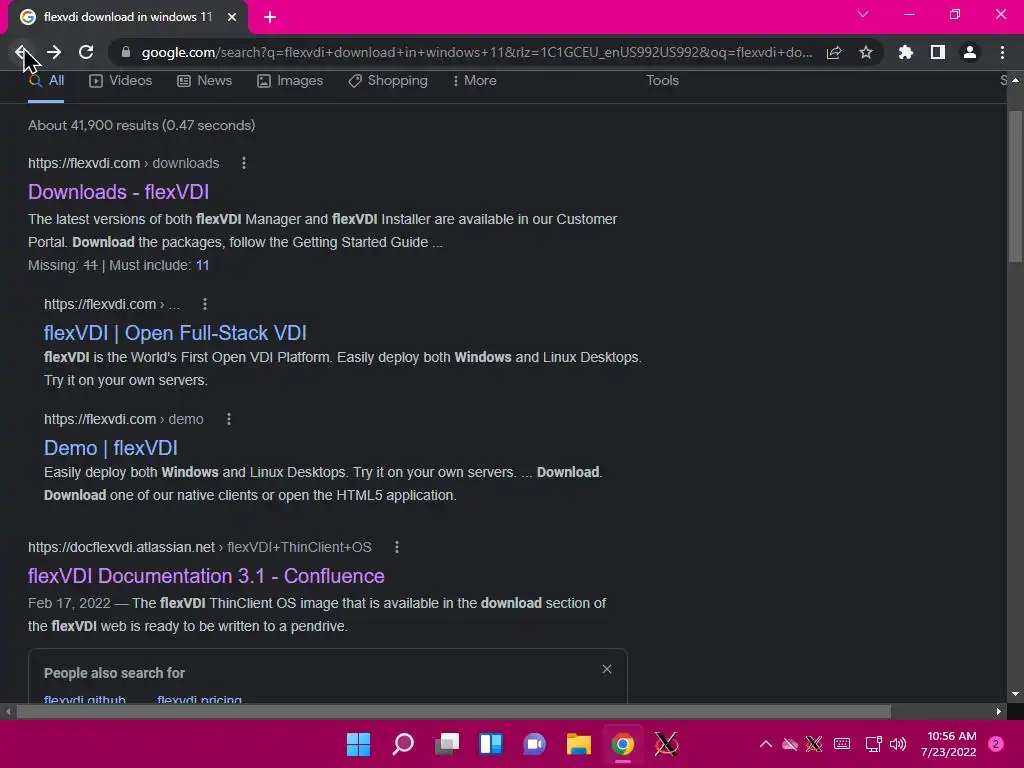Open options for flexvdi.com demo result
The width and height of the screenshot is (1024, 768).
point(229,419)
